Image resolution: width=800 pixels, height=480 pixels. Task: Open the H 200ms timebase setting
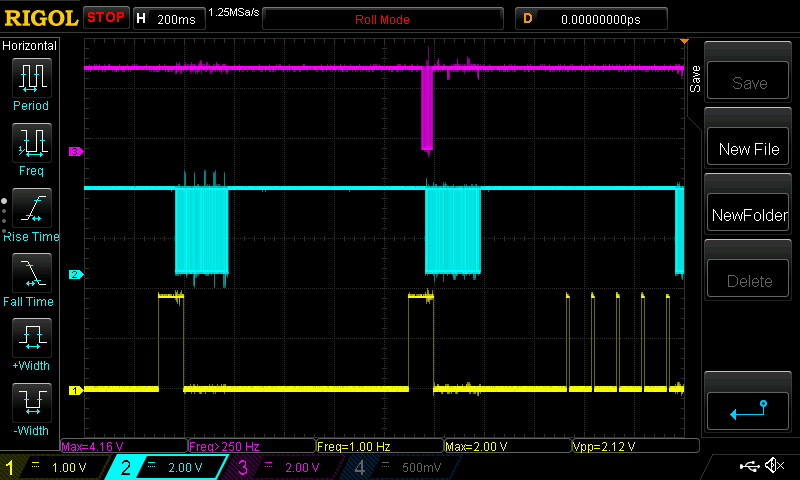click(x=168, y=19)
